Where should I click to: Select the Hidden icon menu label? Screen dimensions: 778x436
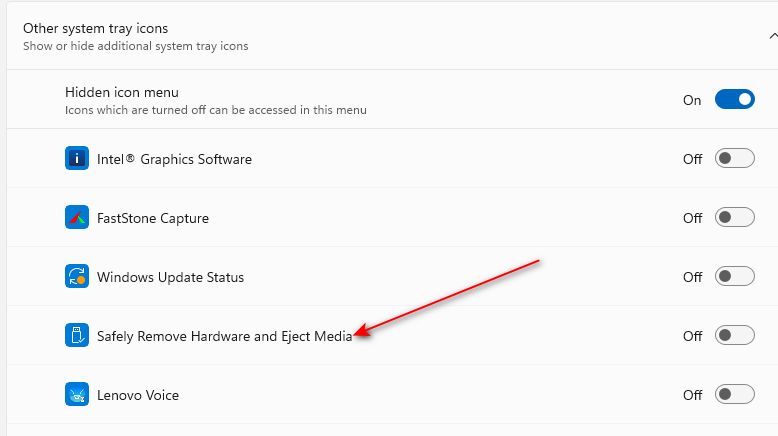pyautogui.click(x=122, y=92)
